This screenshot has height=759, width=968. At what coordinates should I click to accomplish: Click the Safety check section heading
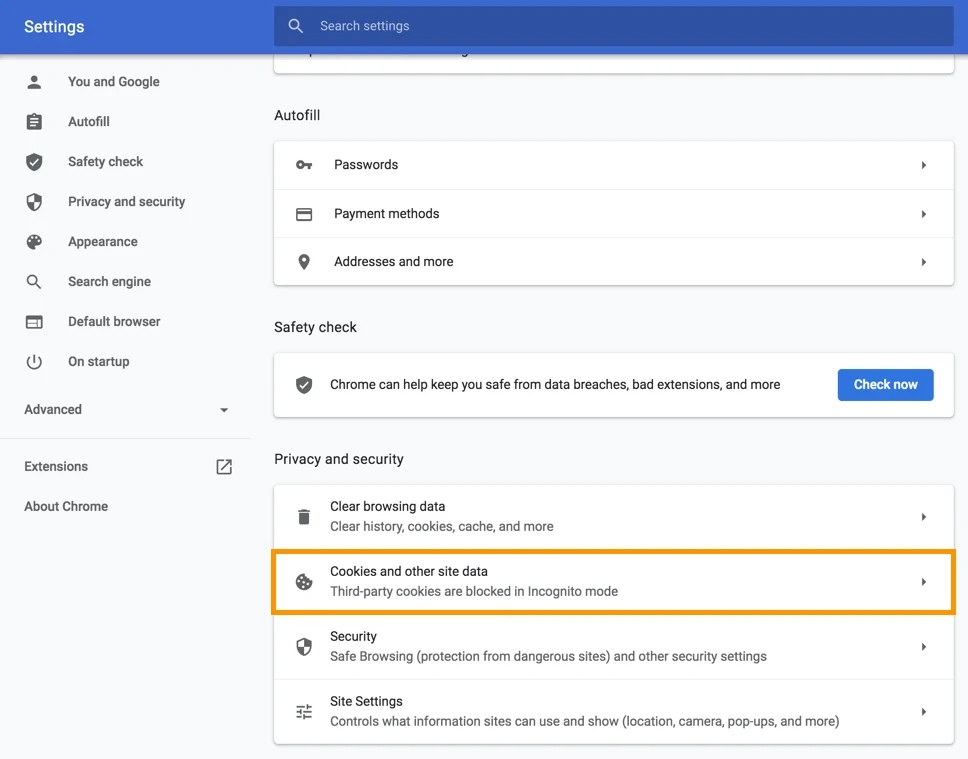[x=315, y=327]
